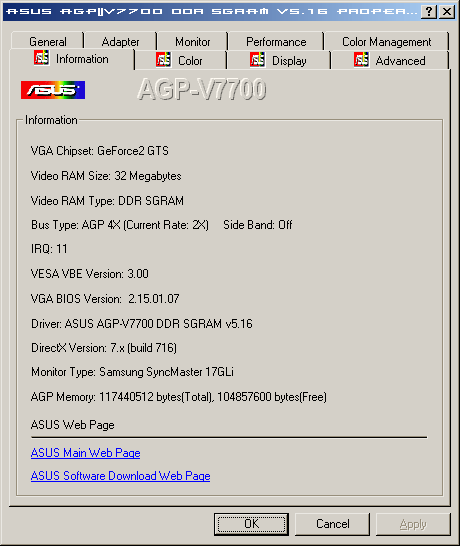The width and height of the screenshot is (460, 546).
Task: Click the question mark help button
Action: [x=429, y=12]
